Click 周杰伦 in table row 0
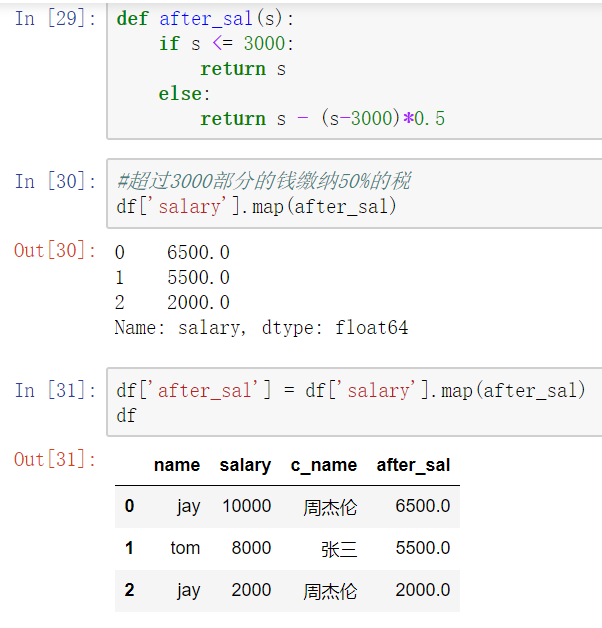The width and height of the screenshot is (602, 628). [x=330, y=507]
